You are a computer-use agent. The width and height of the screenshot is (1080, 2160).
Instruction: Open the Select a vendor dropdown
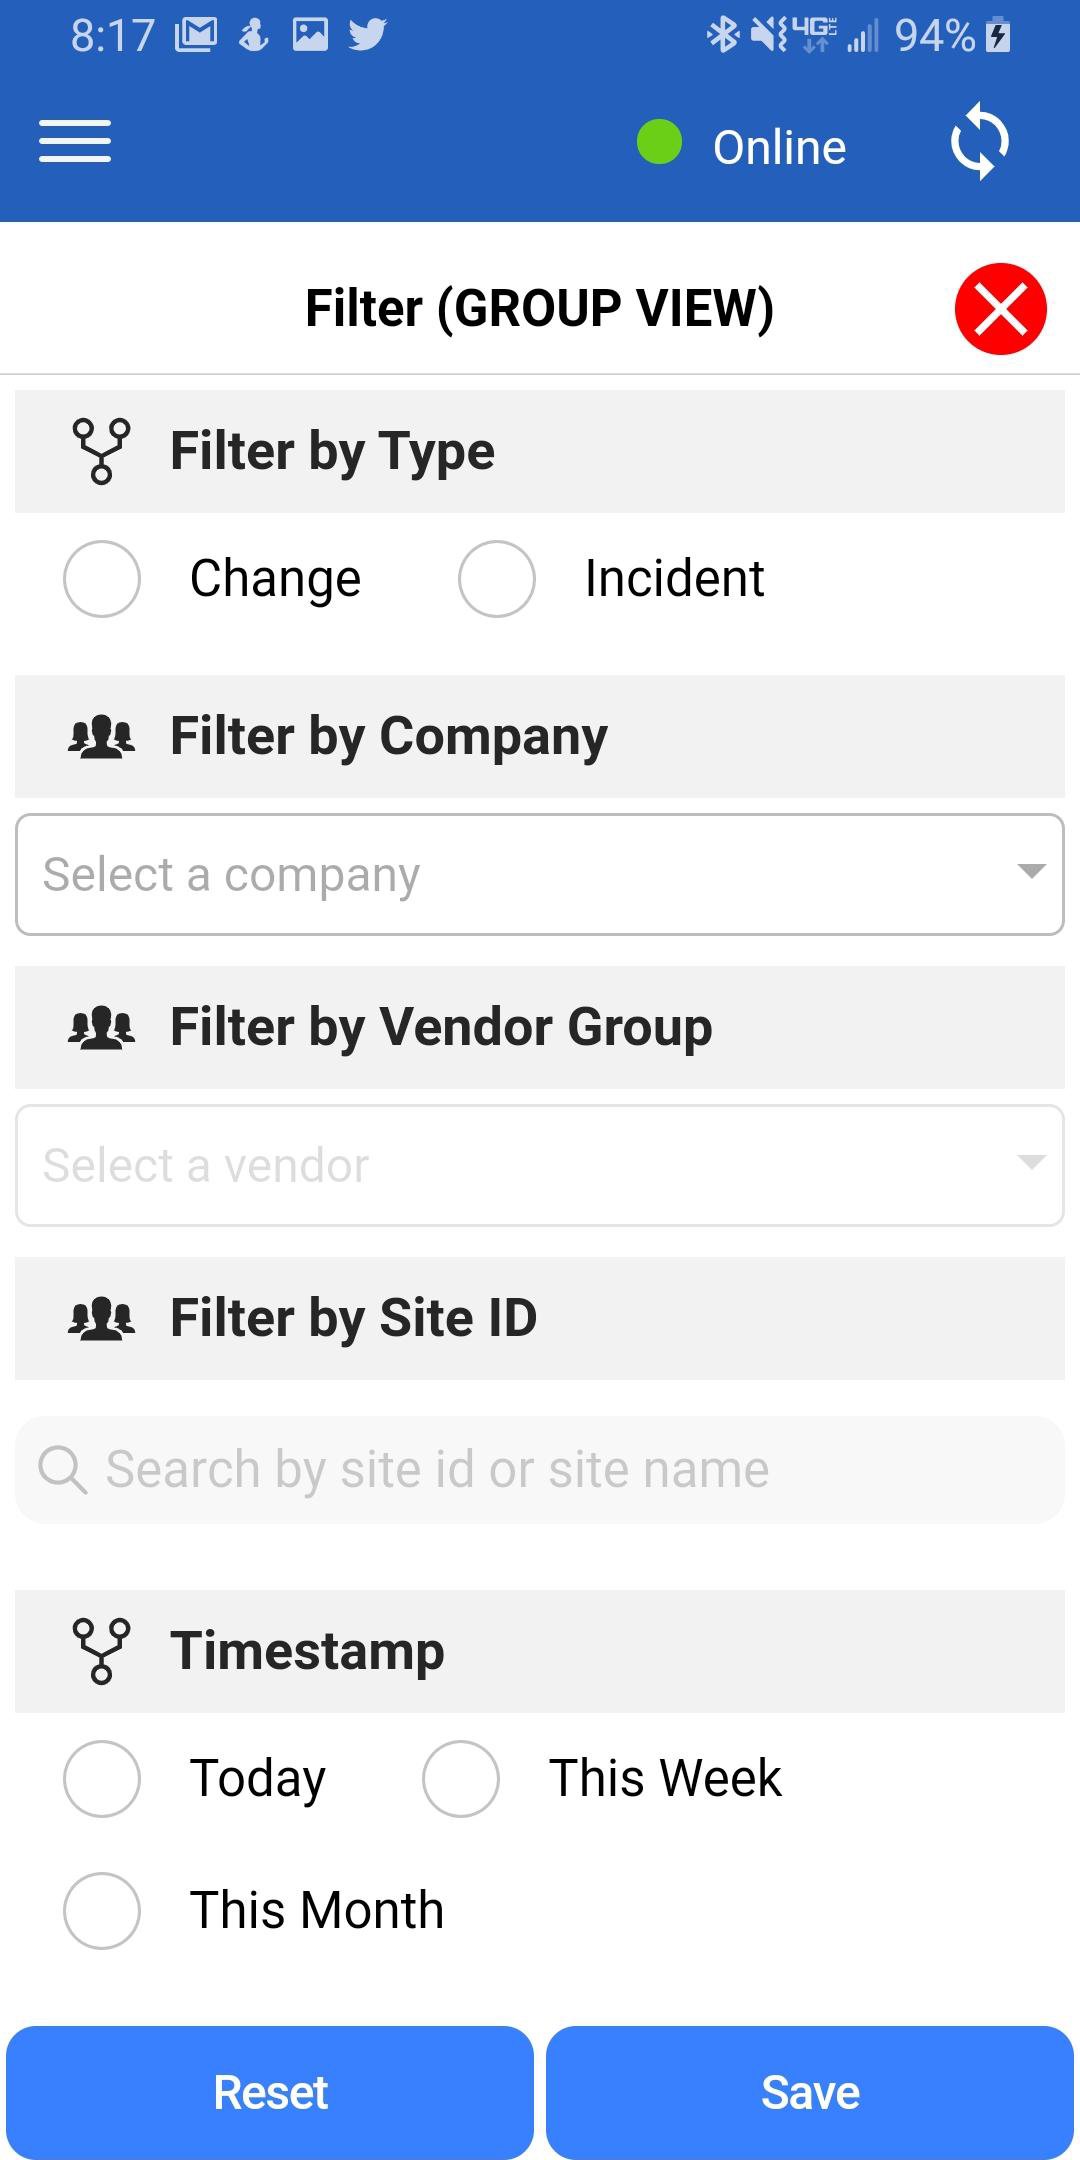pos(540,1165)
